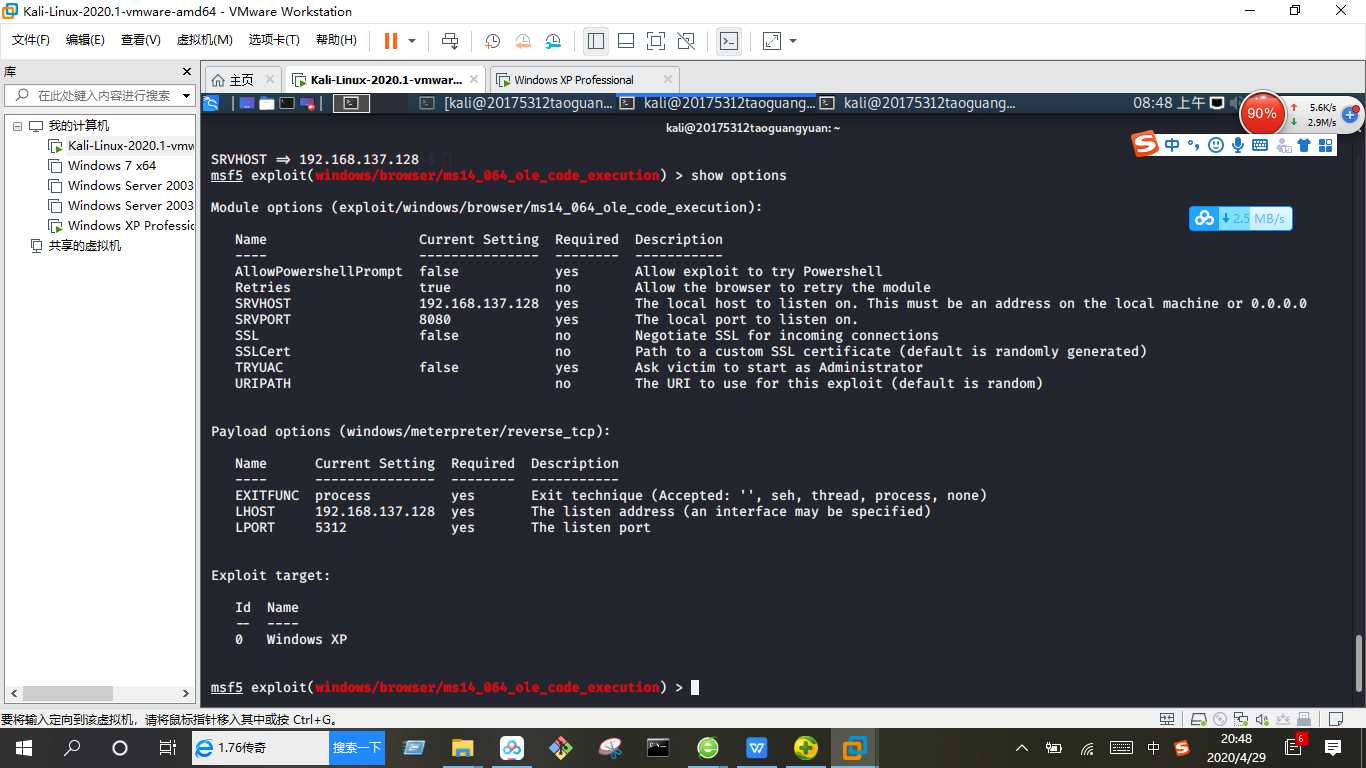Open the 选项卡(T) menu
The height and width of the screenshot is (768, 1366).
tap(274, 40)
